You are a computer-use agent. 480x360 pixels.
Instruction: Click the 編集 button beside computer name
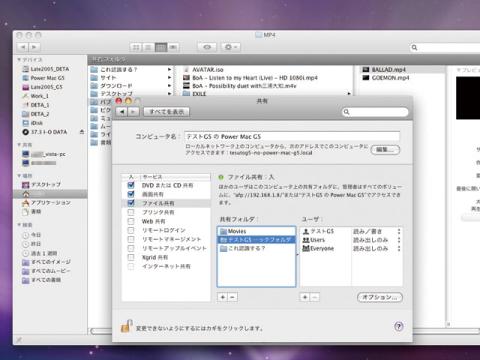tap(385, 150)
